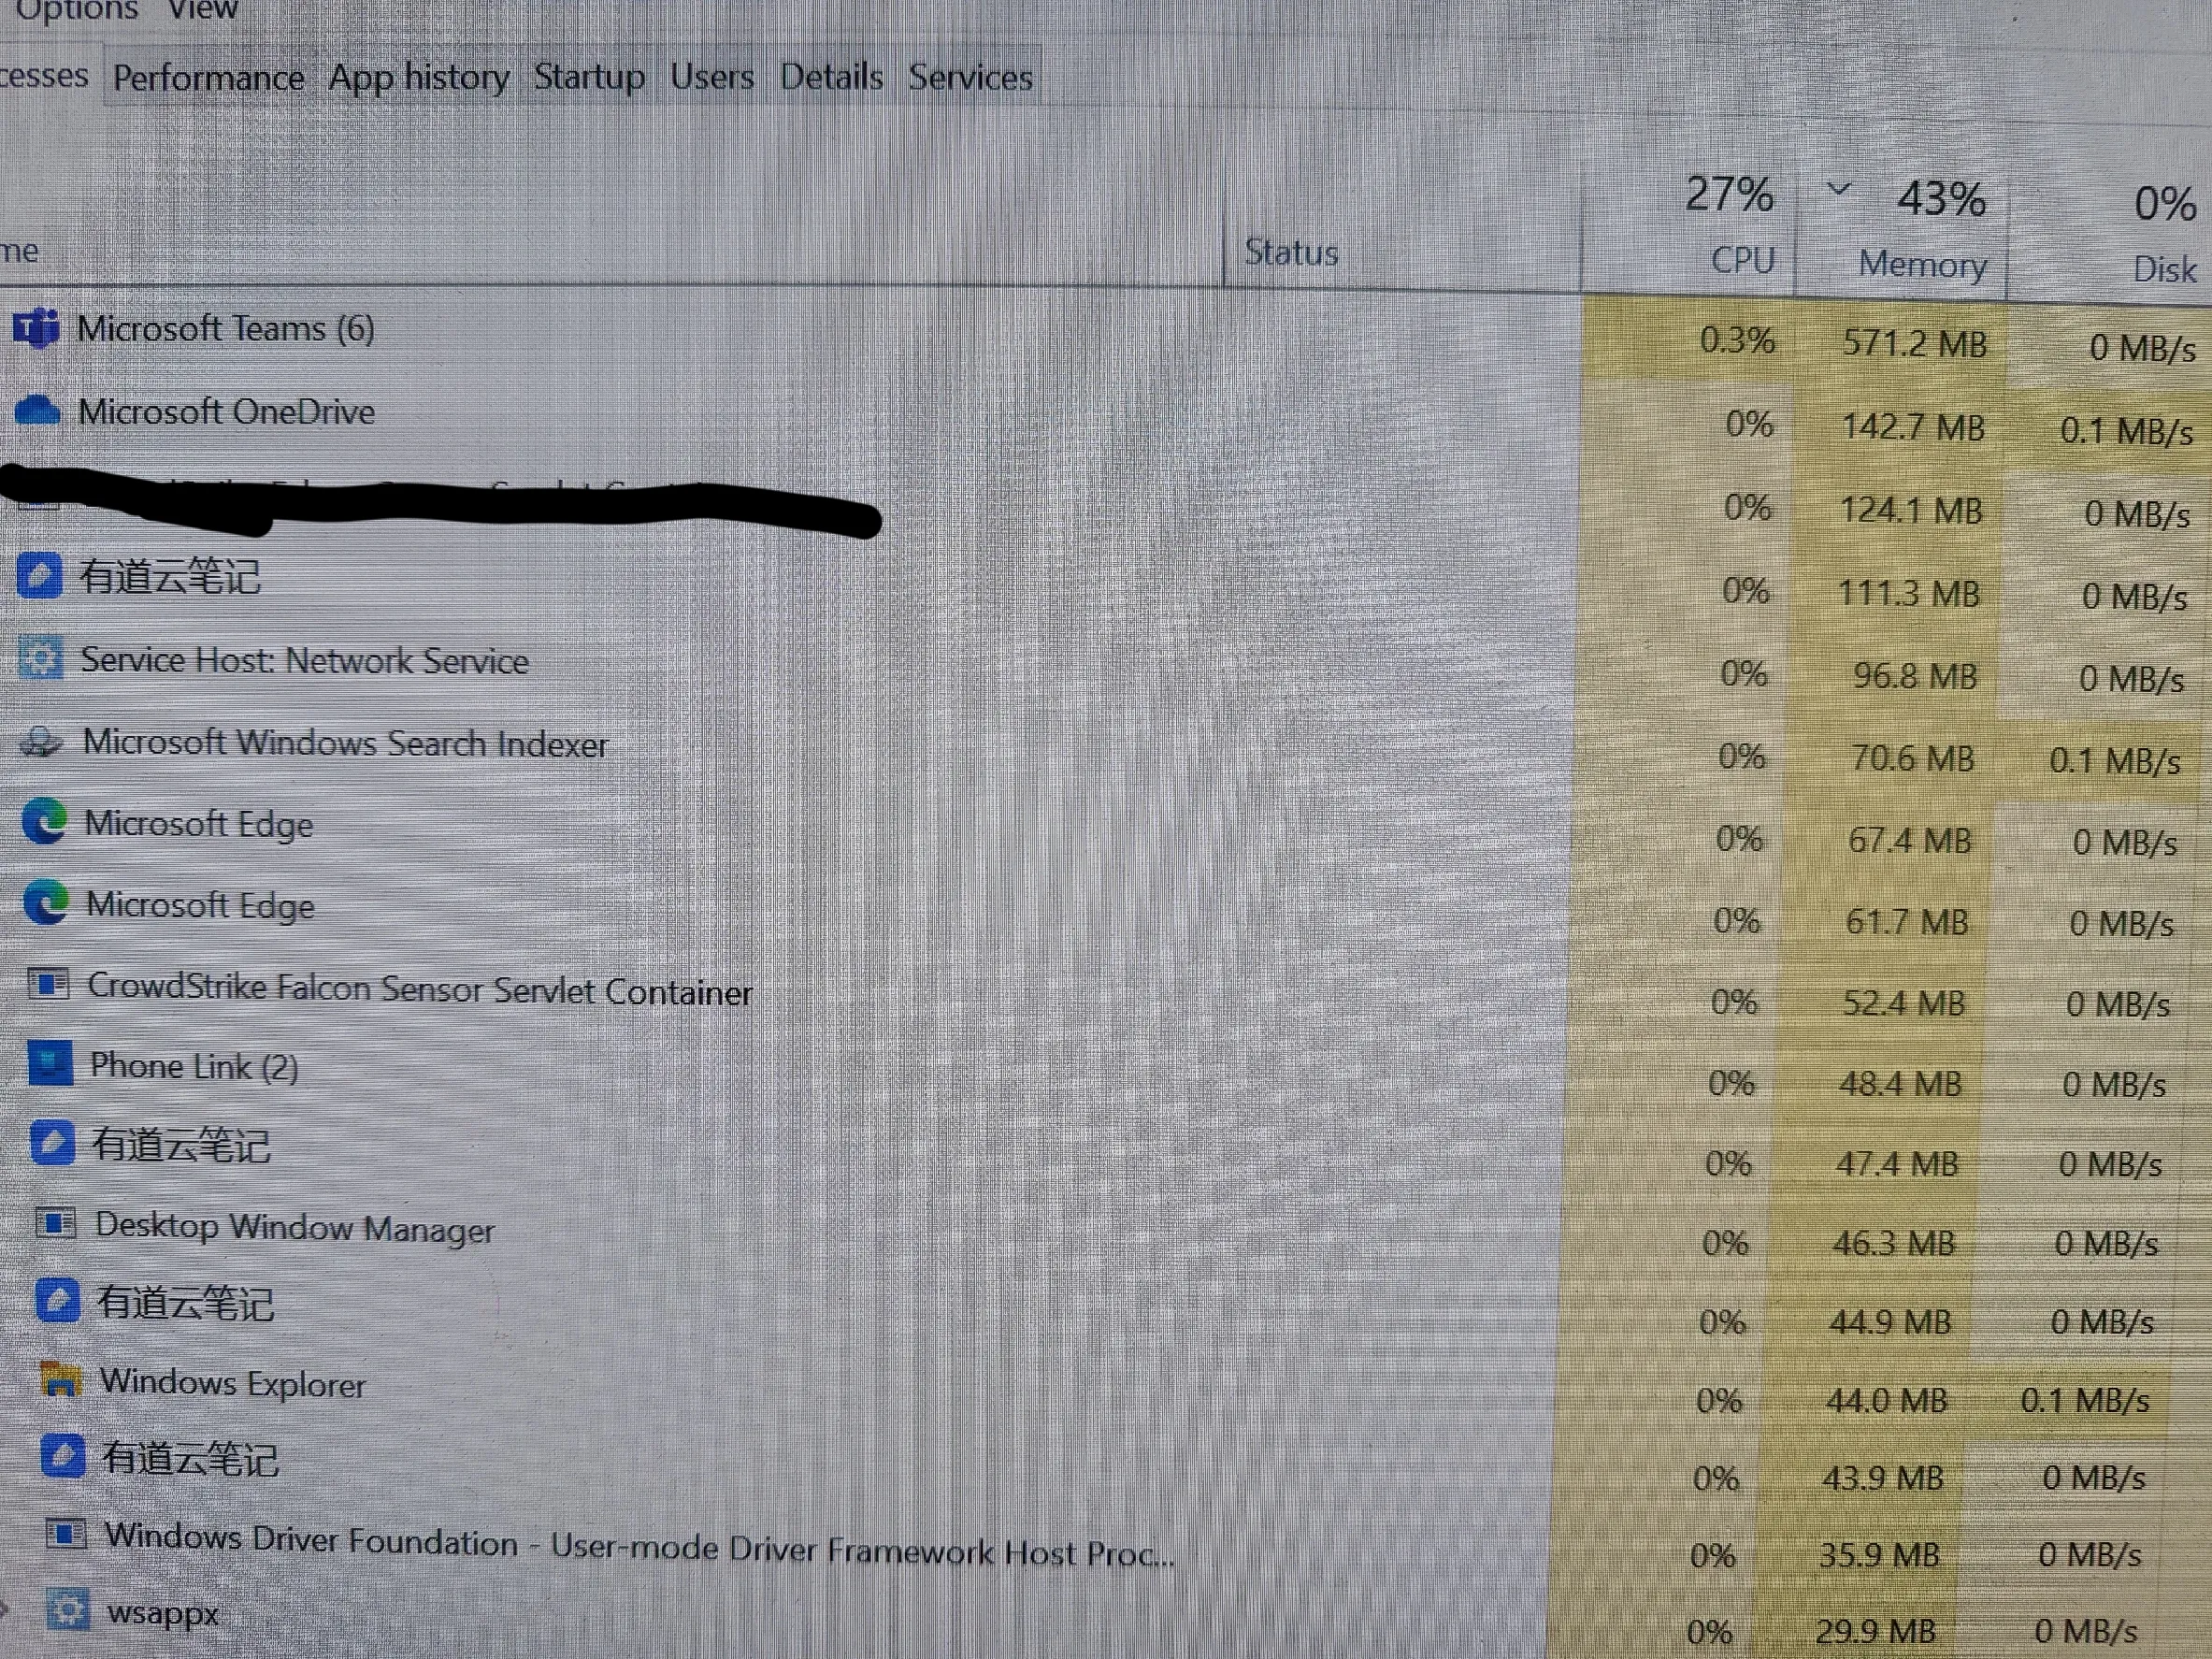The width and height of the screenshot is (2212, 1659).
Task: Open the Performance tab
Action: [x=208, y=77]
